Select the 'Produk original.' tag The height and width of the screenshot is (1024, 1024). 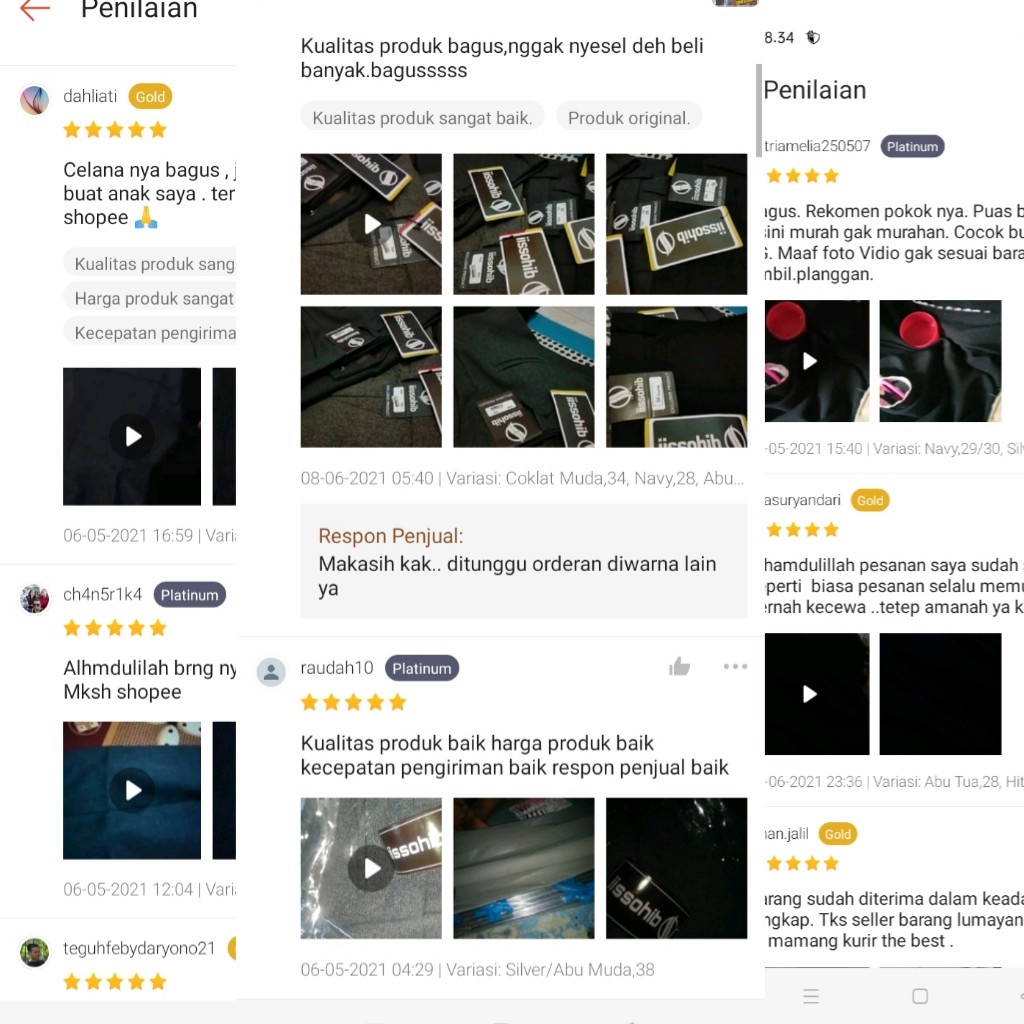tap(629, 118)
